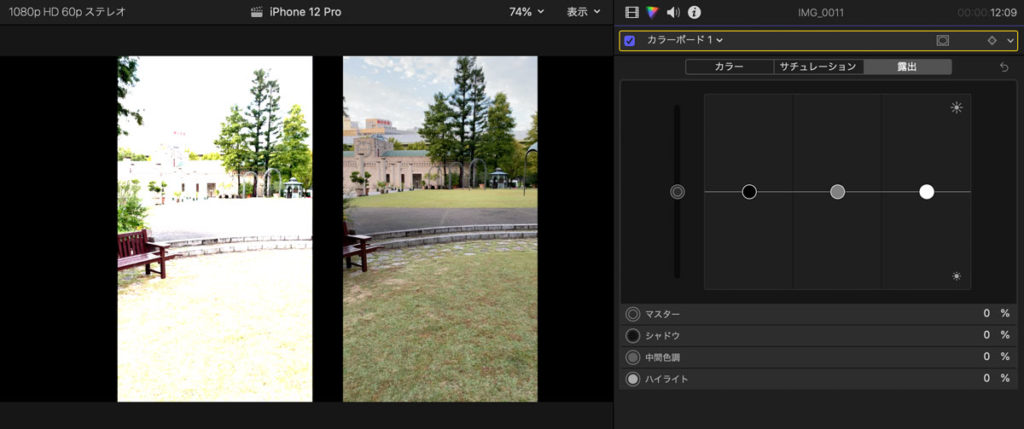
Task: Open the info inspector icon
Action: click(x=694, y=12)
